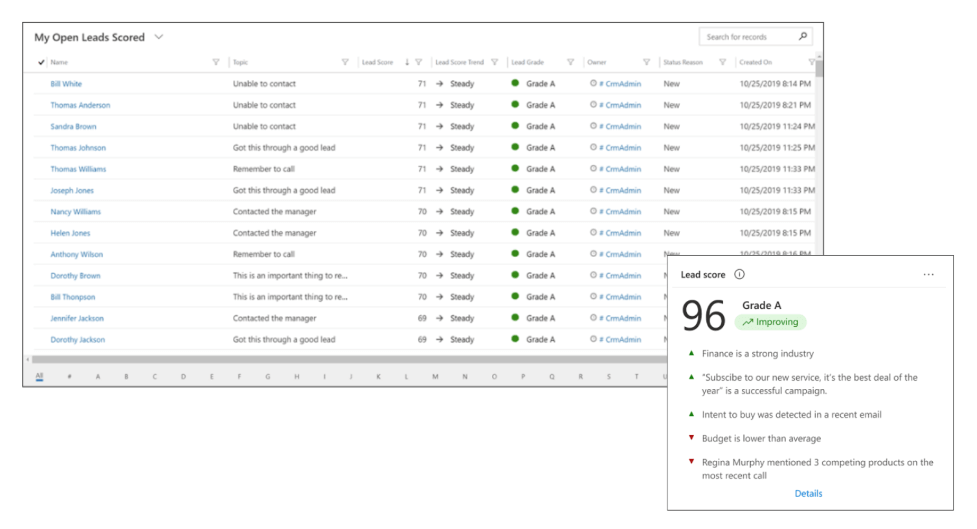Click the Lead Grade column filter icon
The width and height of the screenshot is (977, 529).
click(571, 62)
